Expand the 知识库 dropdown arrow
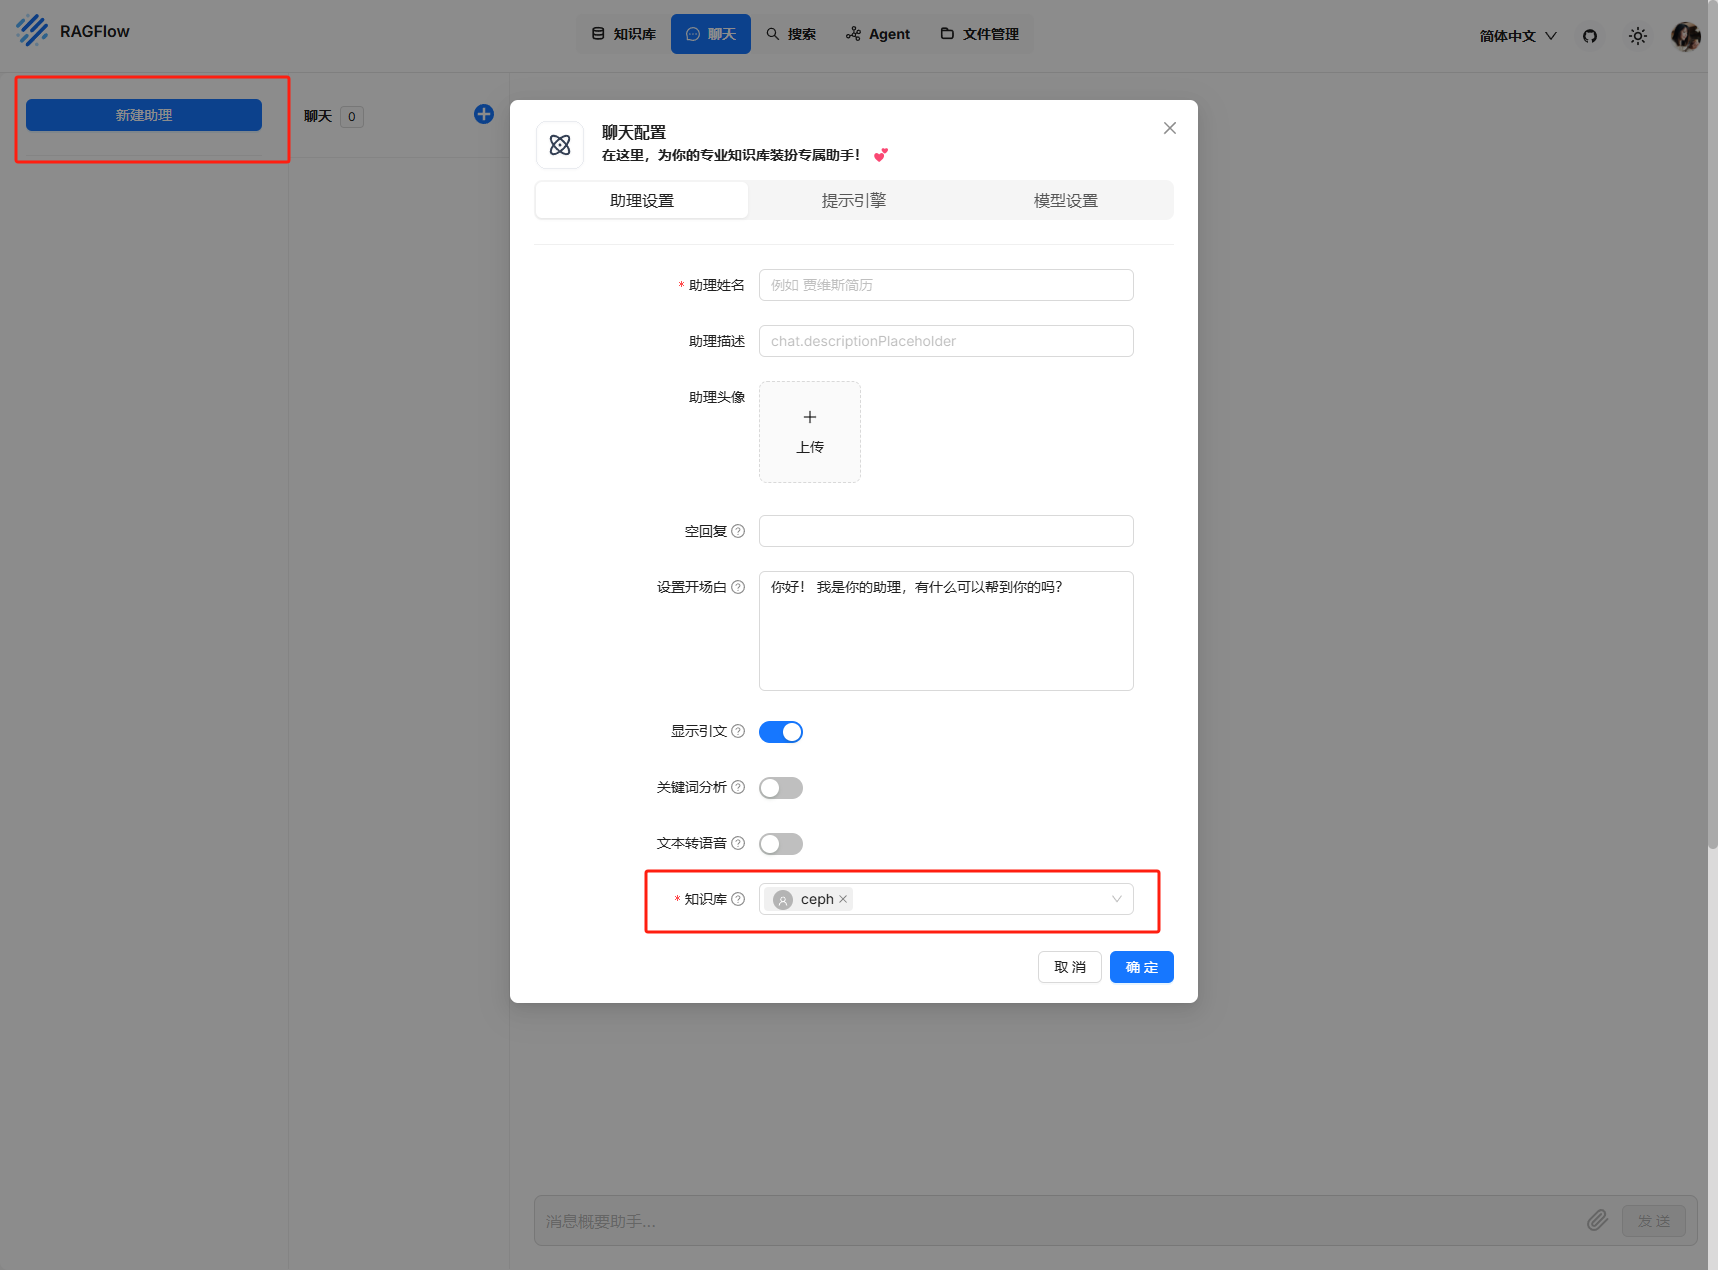This screenshot has height=1270, width=1718. point(1117,899)
